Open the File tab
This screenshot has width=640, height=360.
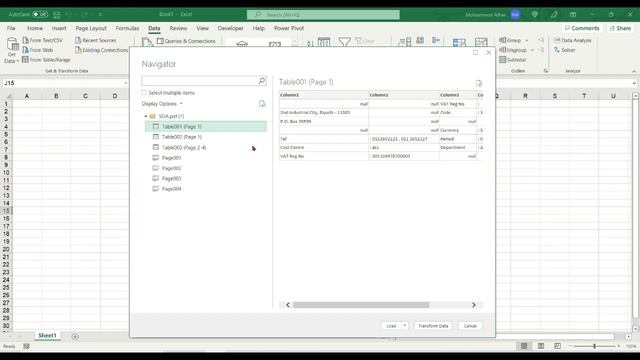tap(11, 28)
